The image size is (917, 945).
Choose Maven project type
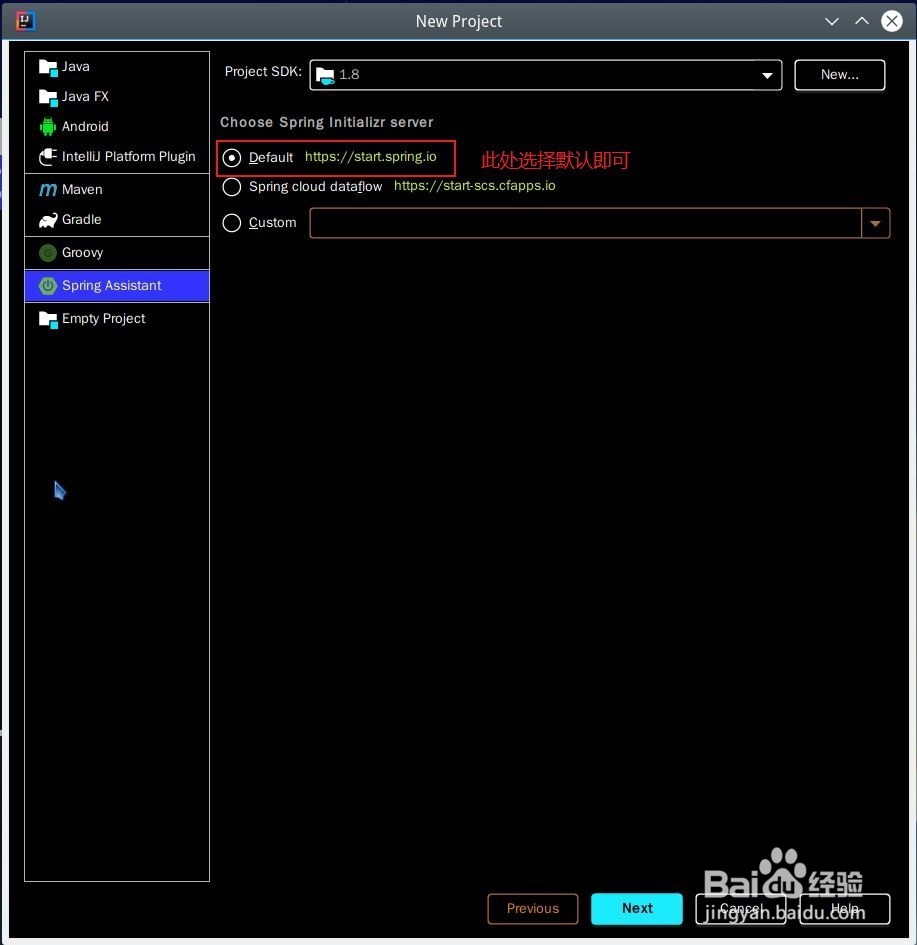coord(117,190)
